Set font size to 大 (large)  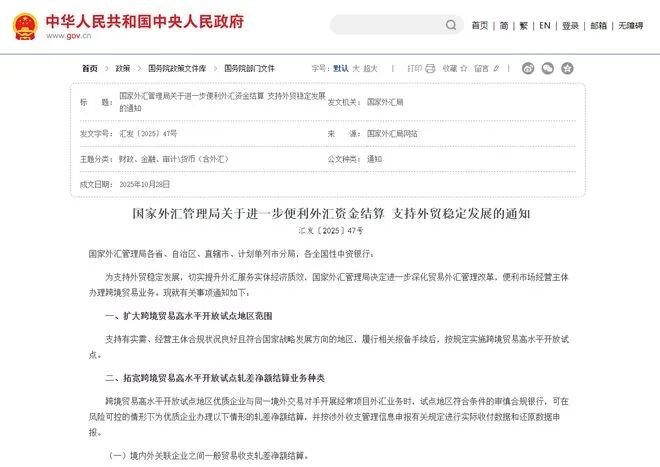tap(356, 68)
